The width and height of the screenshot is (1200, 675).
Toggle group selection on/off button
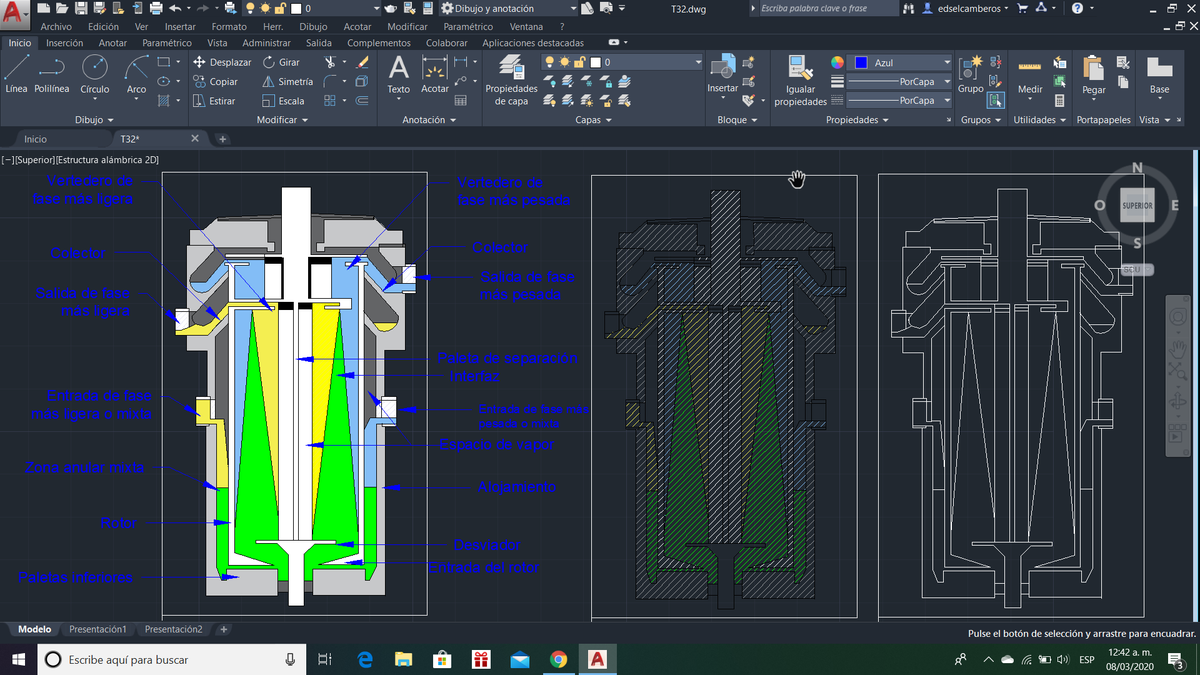click(995, 100)
